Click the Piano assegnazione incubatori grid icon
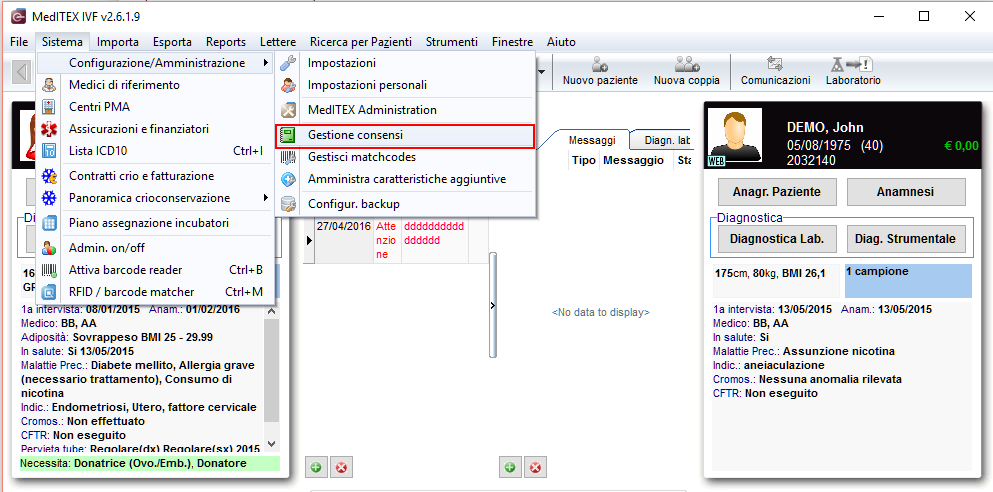 (x=49, y=223)
